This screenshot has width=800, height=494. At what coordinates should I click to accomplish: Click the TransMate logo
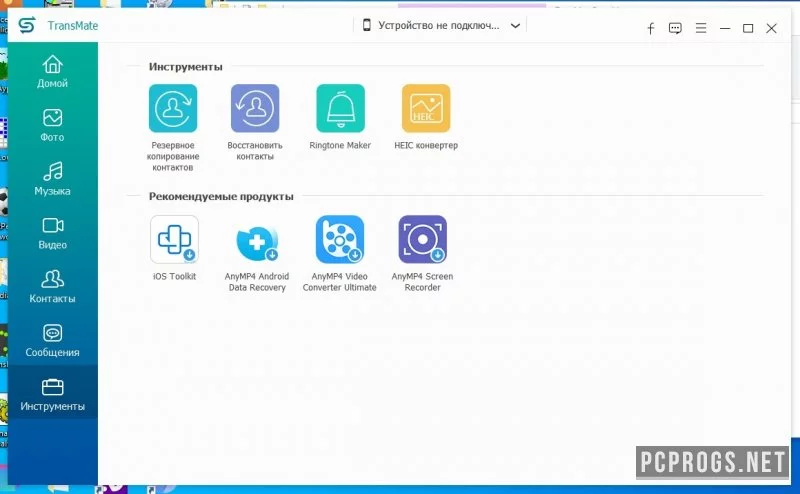coord(27,25)
